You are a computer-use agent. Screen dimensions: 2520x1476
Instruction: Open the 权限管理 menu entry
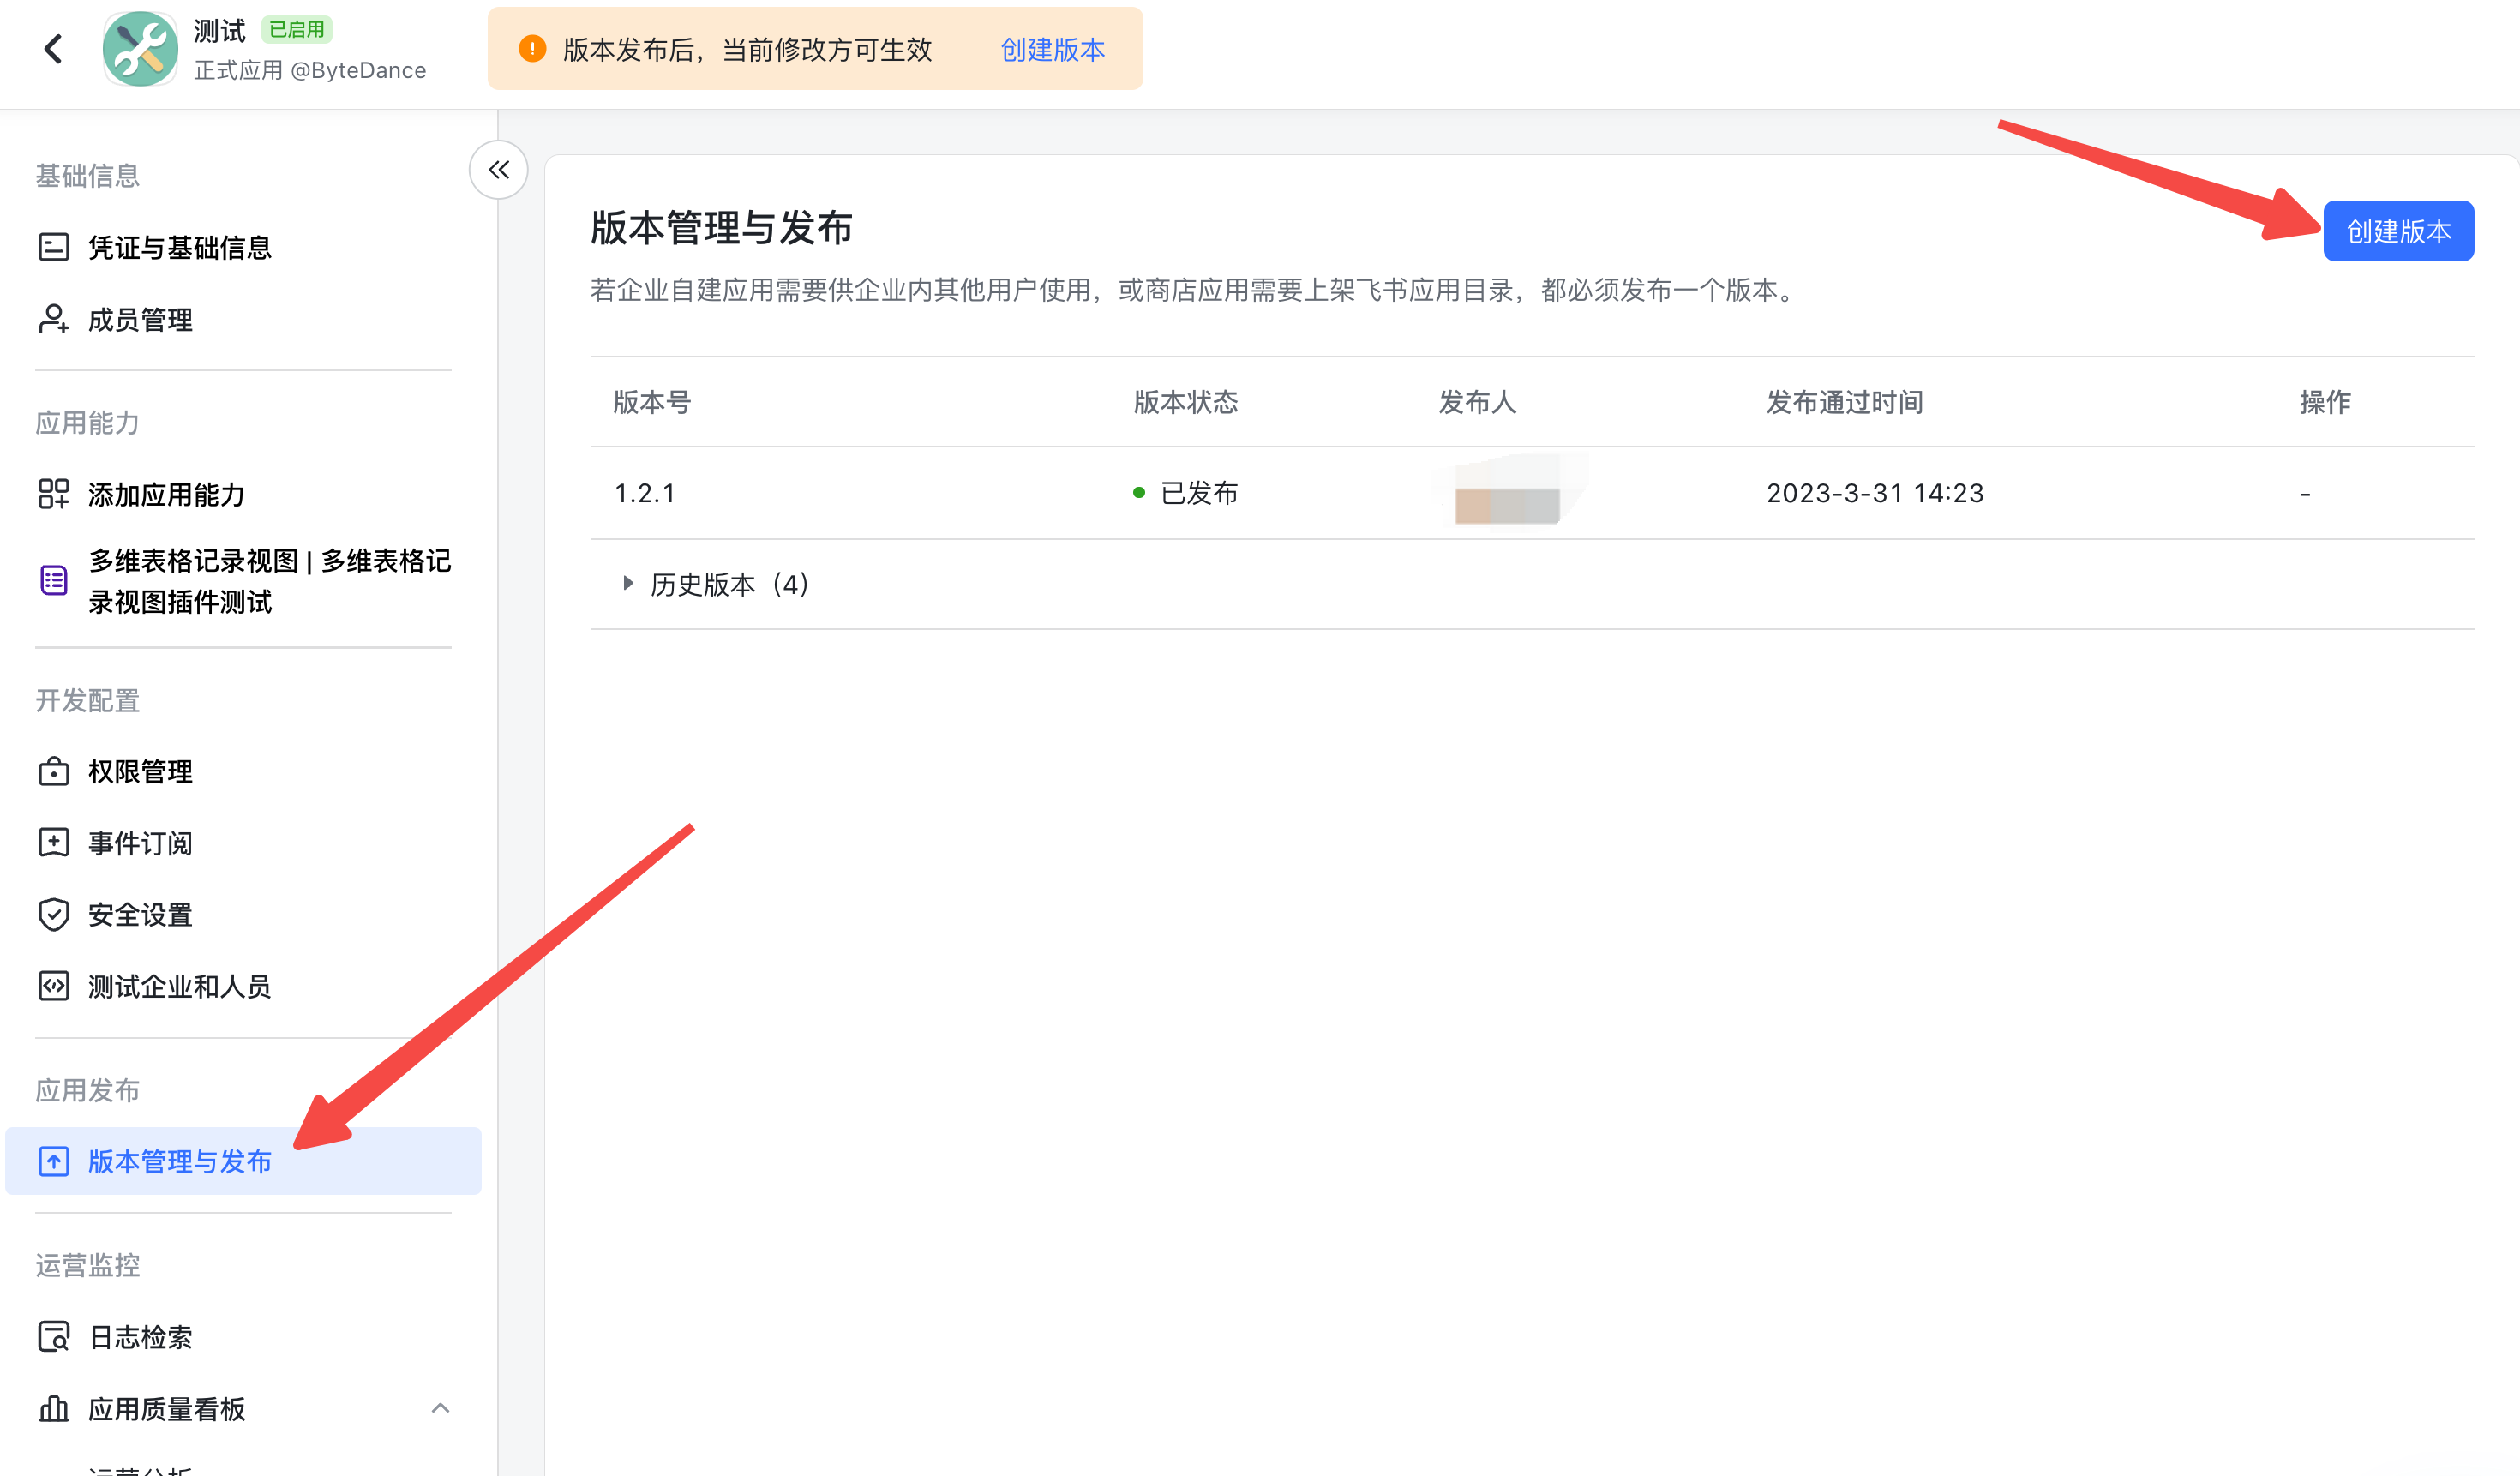139,771
